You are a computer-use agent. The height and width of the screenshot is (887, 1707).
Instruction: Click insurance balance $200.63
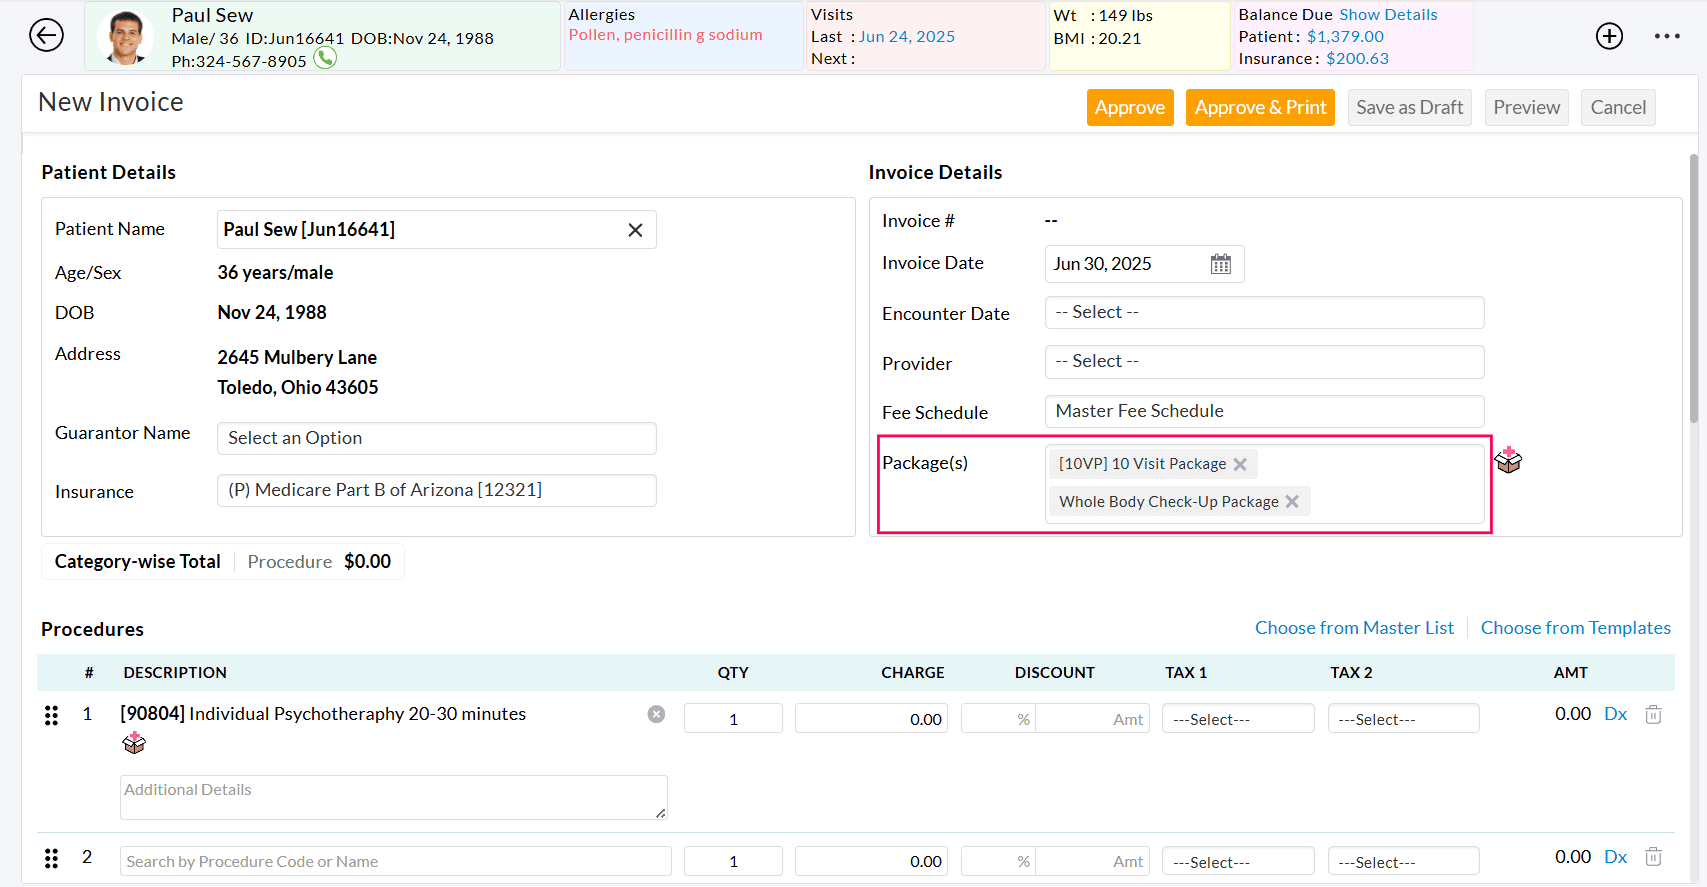[1357, 59]
